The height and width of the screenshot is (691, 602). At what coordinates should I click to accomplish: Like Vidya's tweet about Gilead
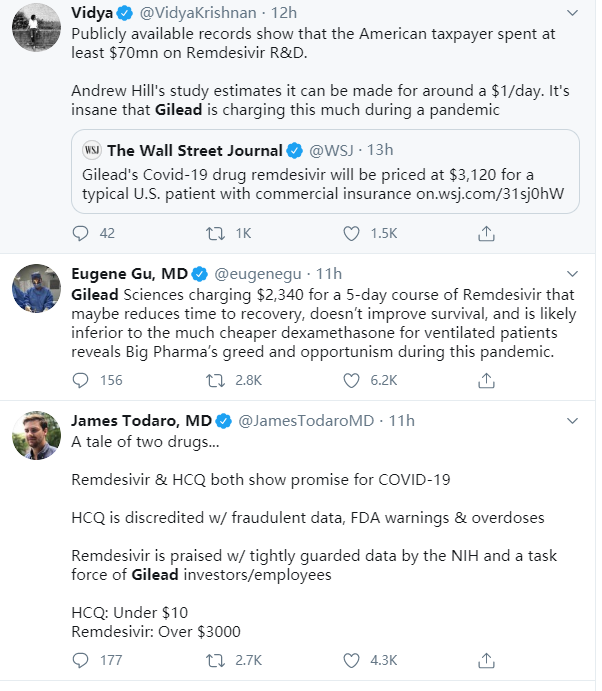click(351, 233)
